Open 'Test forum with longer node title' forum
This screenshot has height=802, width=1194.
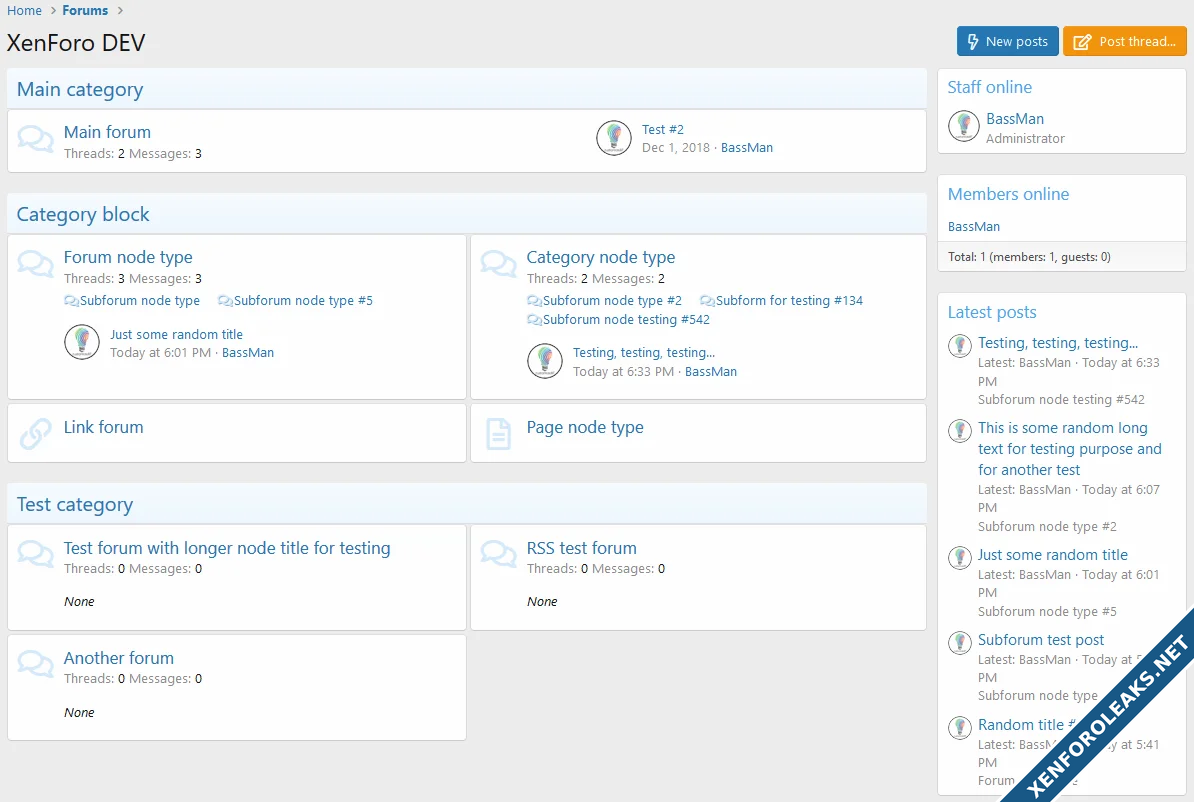point(227,548)
